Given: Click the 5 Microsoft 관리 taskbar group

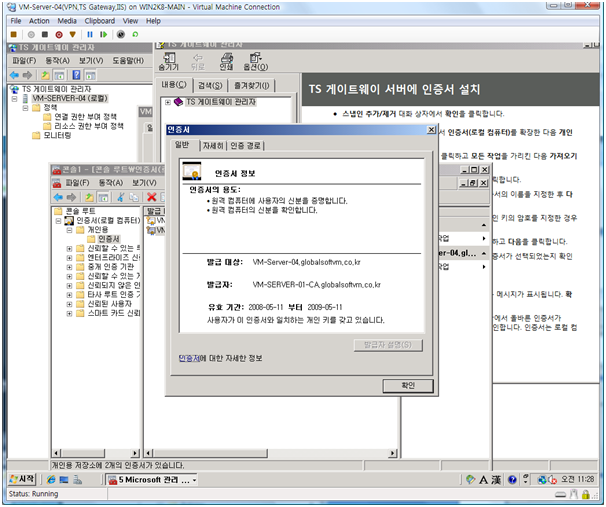Looking at the screenshot, I should click(152, 480).
